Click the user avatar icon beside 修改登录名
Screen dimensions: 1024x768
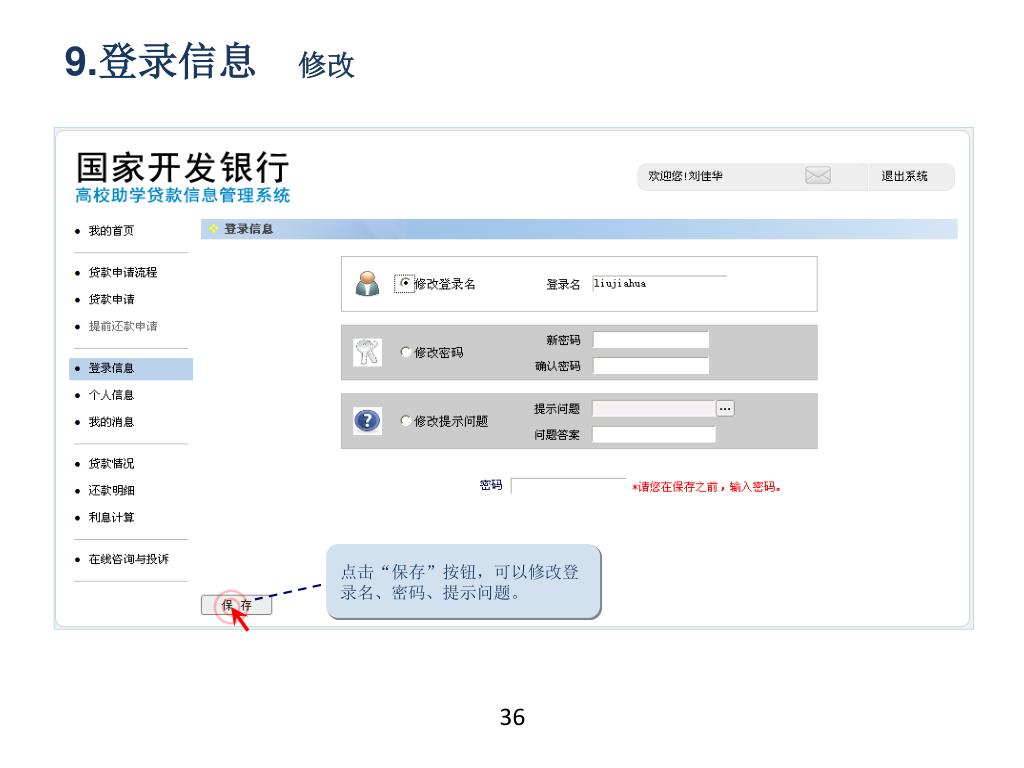point(368,283)
